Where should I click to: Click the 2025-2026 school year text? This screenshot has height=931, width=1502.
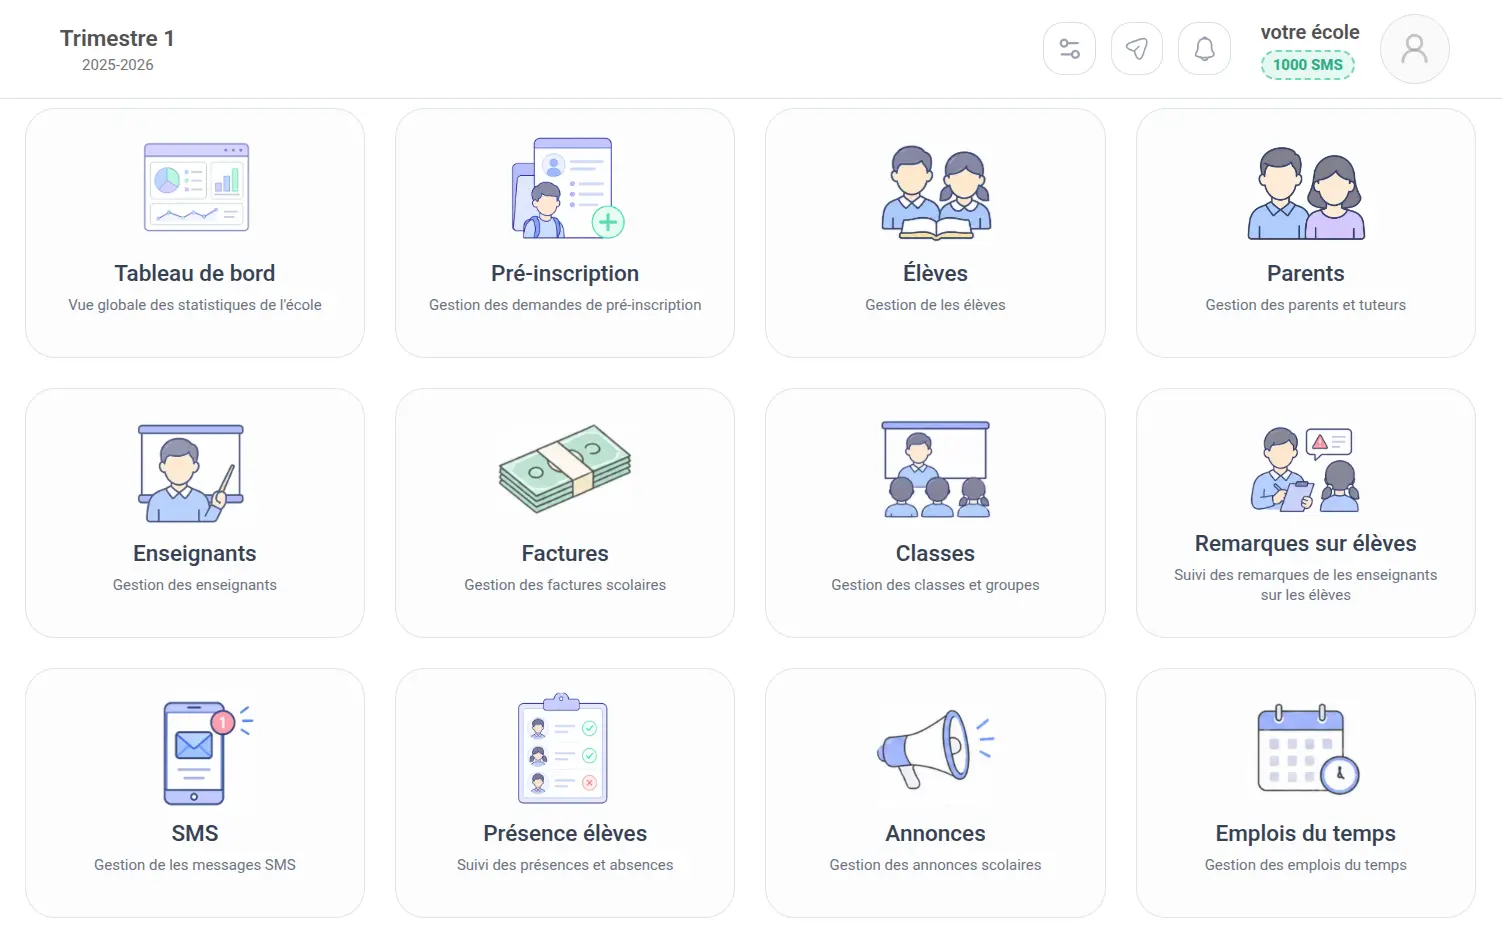point(118,65)
